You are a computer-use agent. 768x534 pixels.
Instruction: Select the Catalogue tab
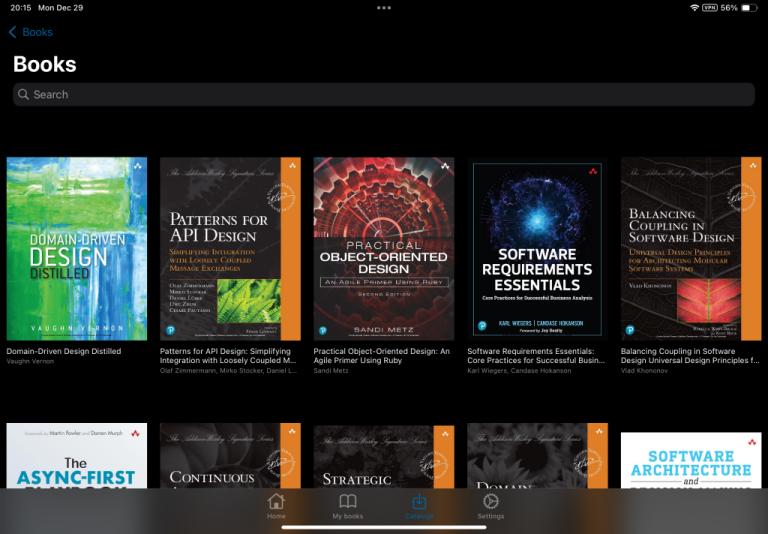[420, 502]
